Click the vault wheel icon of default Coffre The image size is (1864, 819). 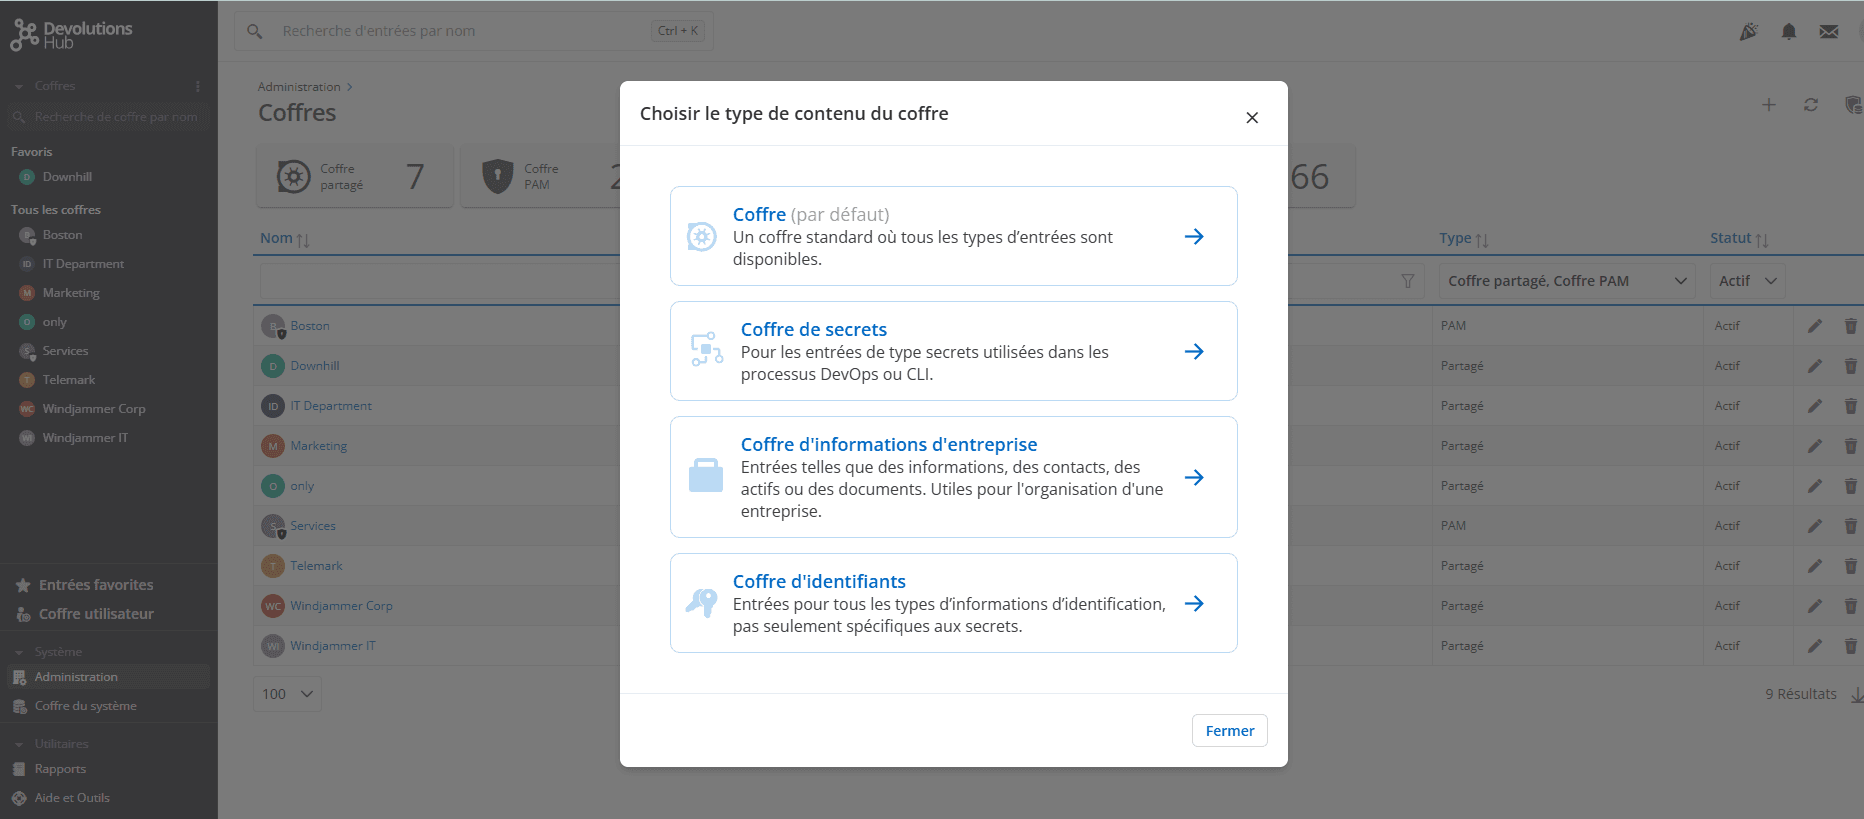coord(702,237)
